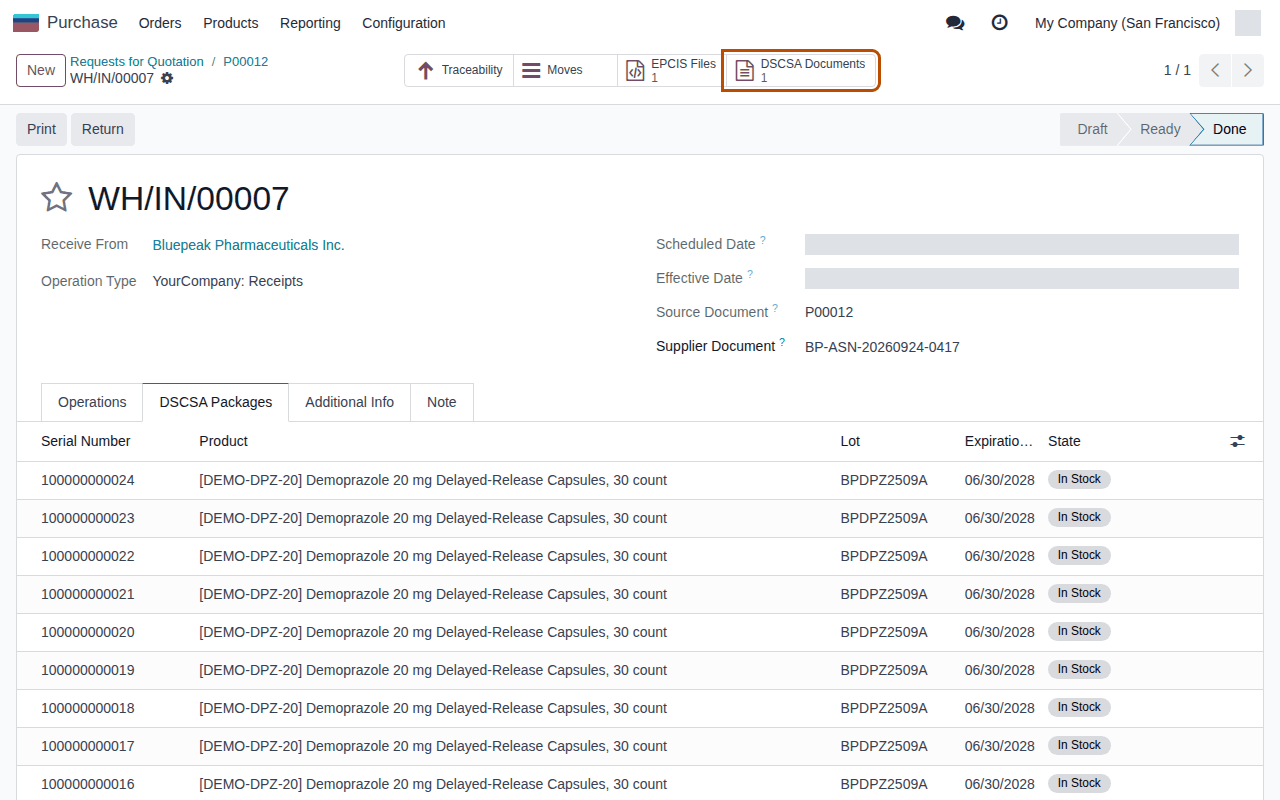The width and height of the screenshot is (1280, 800).
Task: Open the Purchase app home icon
Action: pos(26,22)
